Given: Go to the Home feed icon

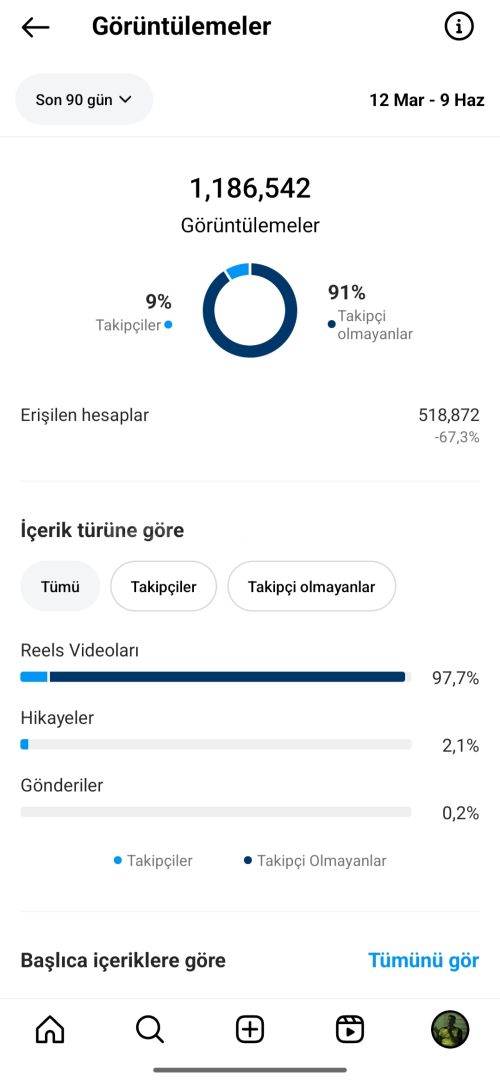Looking at the screenshot, I should [x=50, y=1030].
